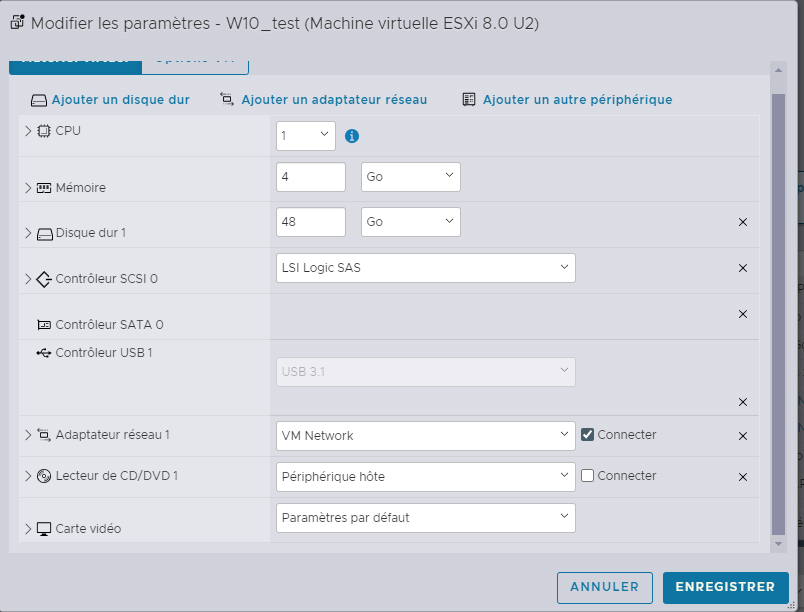Click the Mémoire size input field
Screen dimensions: 804x612
[310, 177]
